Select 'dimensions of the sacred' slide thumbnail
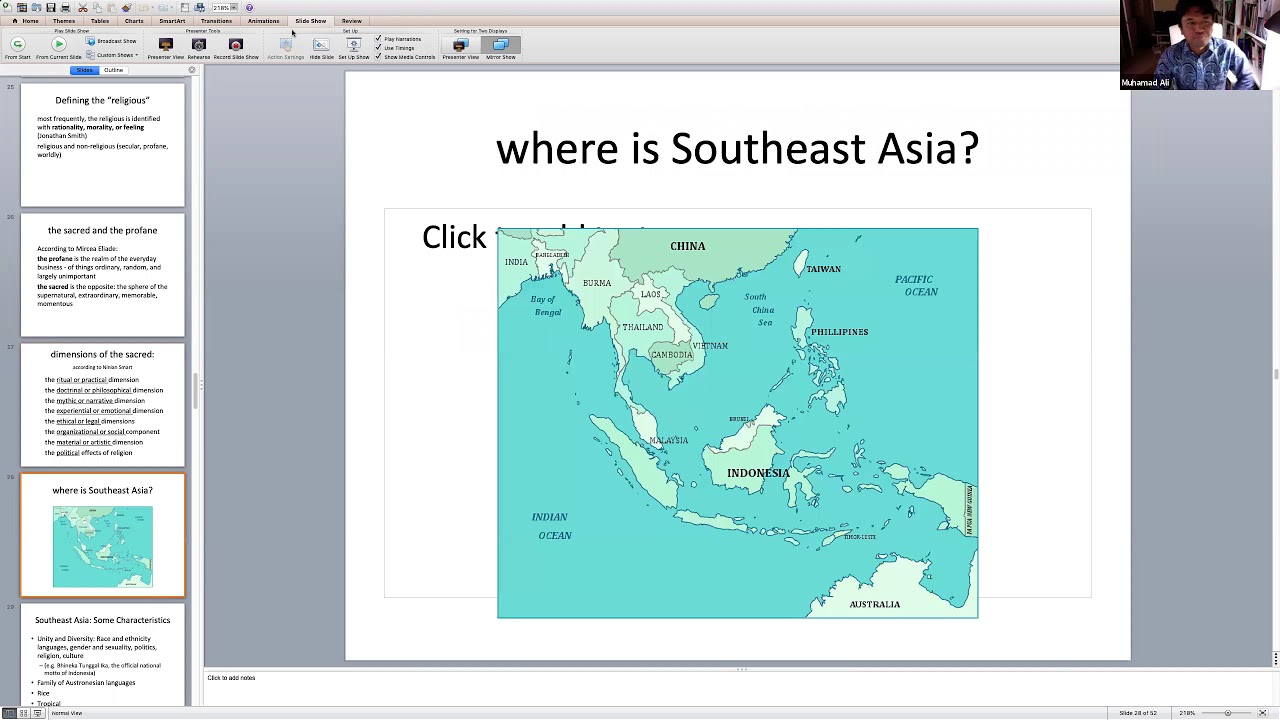1280x720 pixels. coord(103,406)
